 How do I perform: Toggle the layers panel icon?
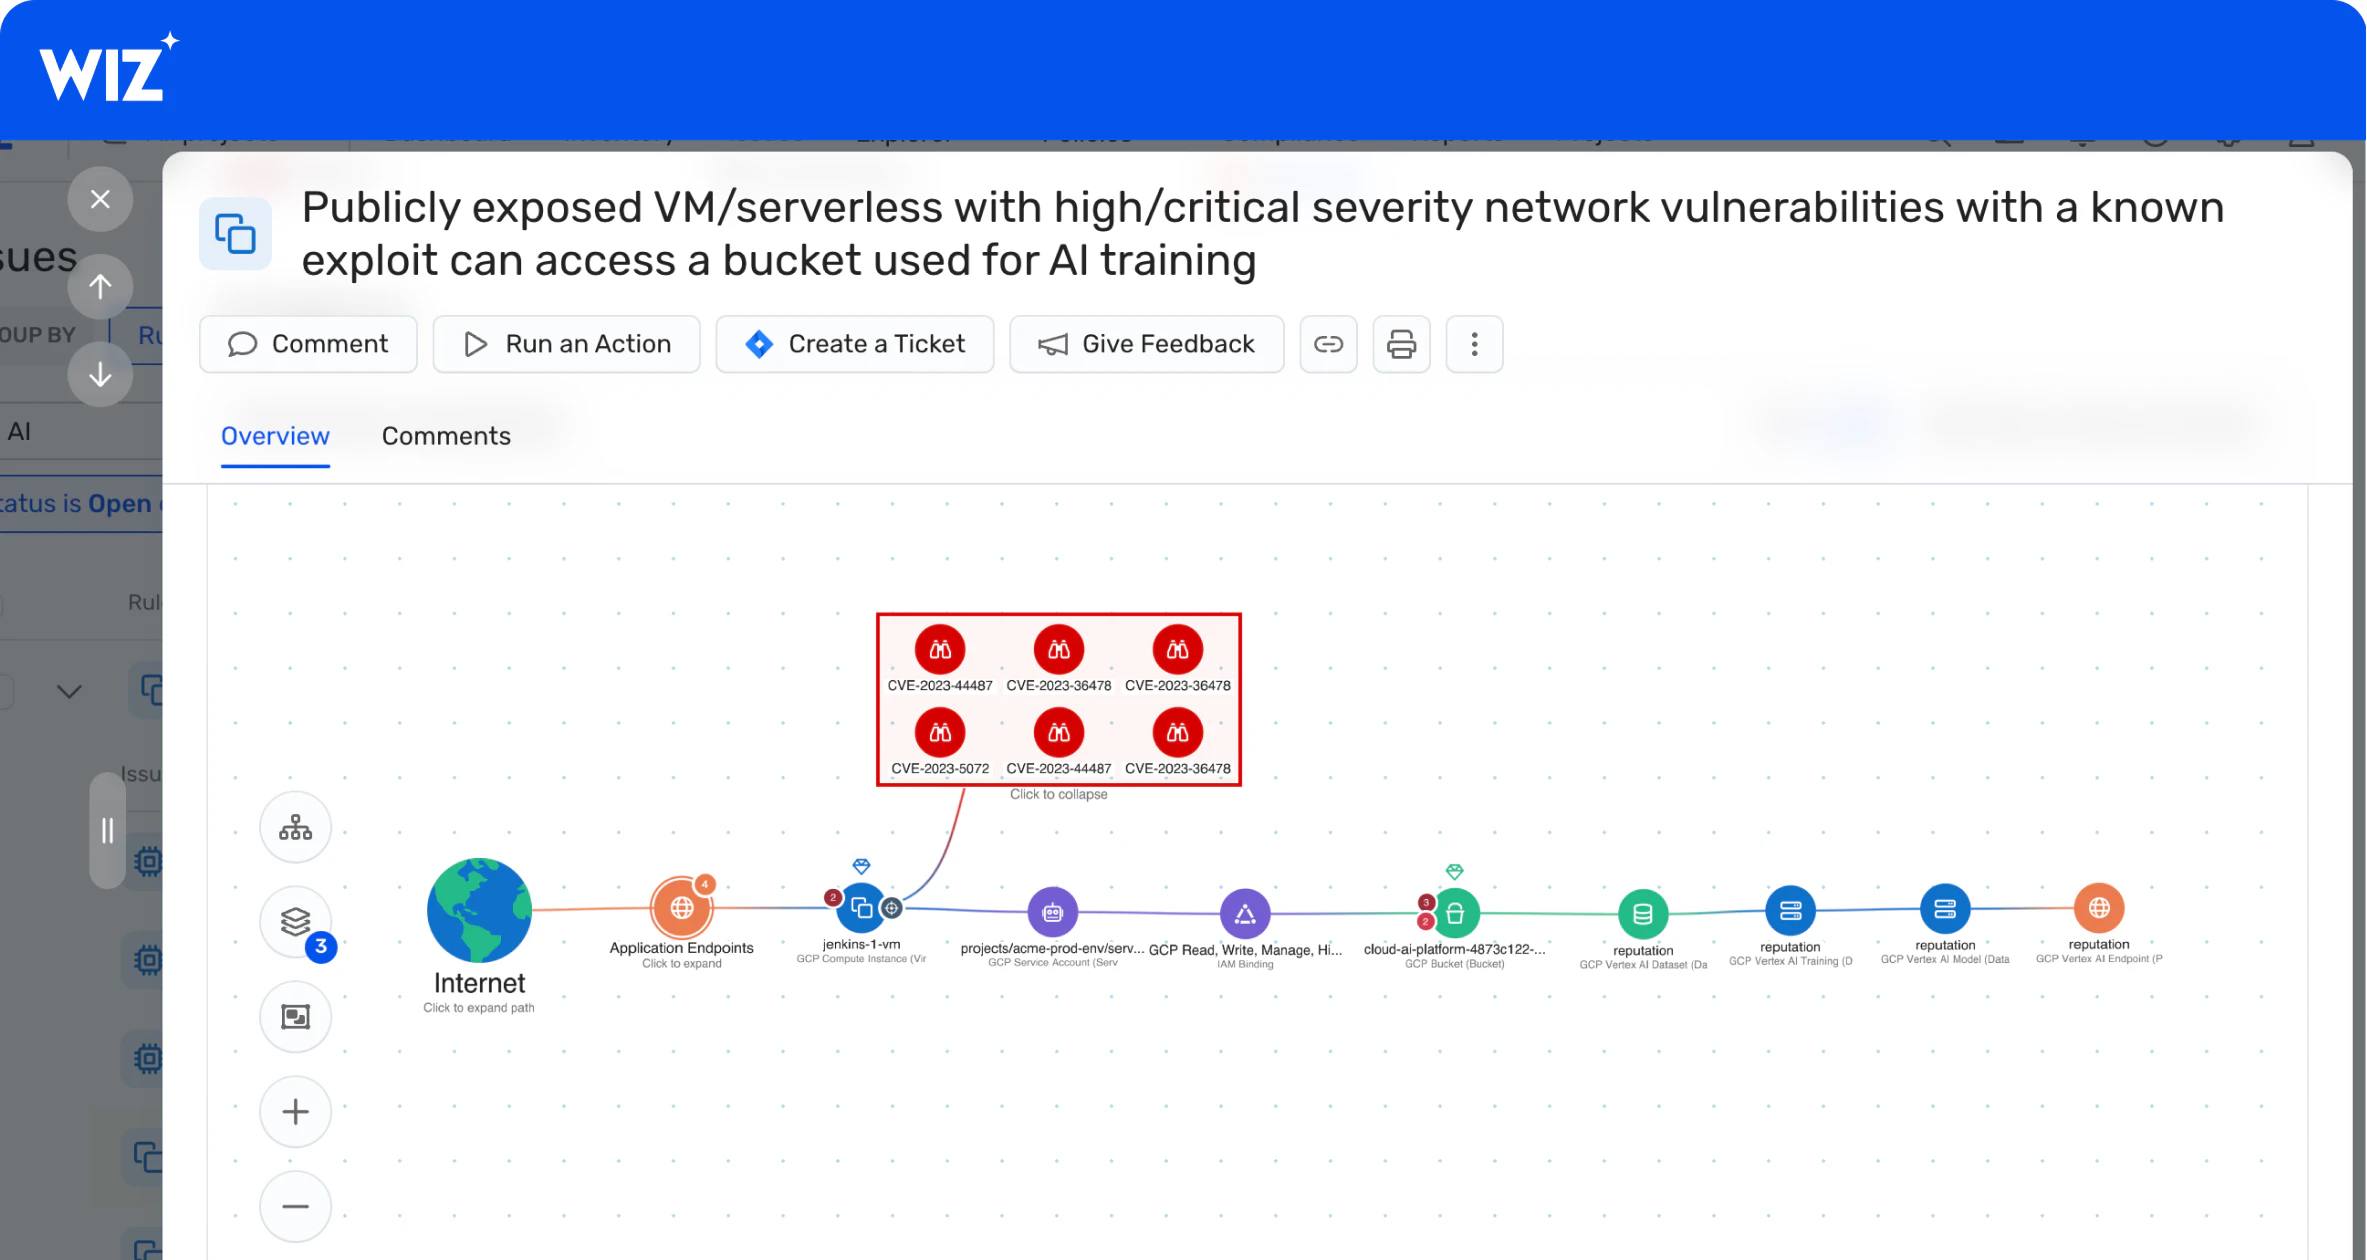coord(294,922)
